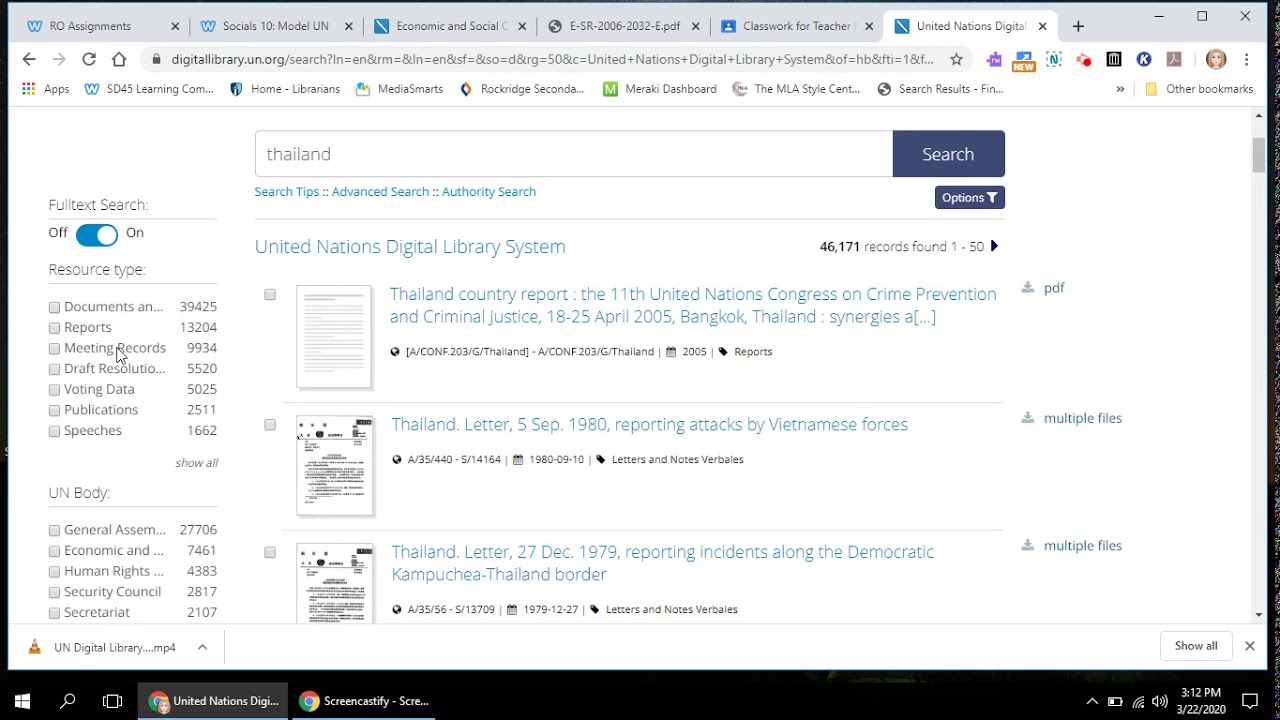Go to the next results page arrow
Image resolution: width=1280 pixels, height=720 pixels.
[994, 246]
